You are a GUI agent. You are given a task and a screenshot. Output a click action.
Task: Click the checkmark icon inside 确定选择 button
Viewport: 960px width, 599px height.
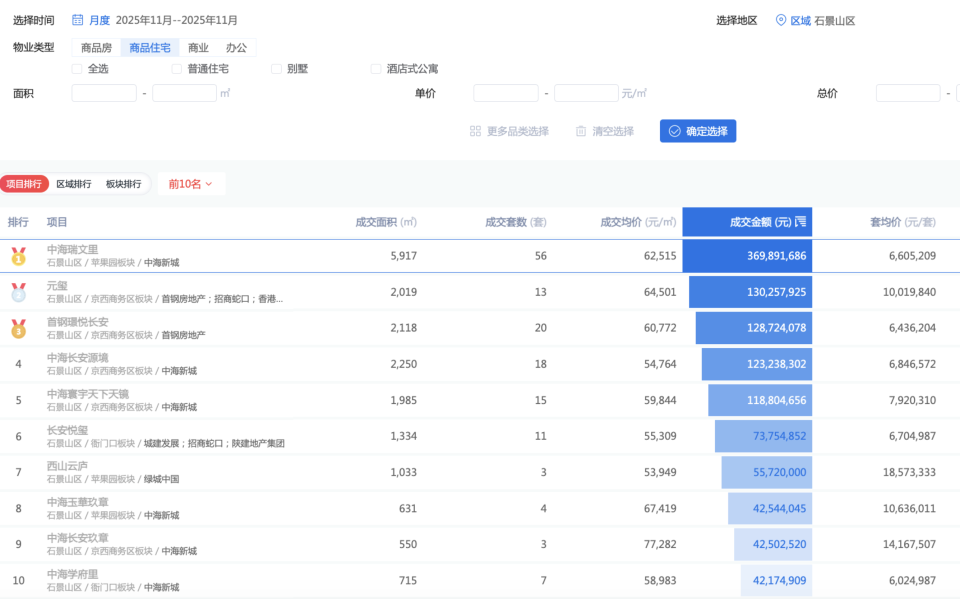[677, 130]
